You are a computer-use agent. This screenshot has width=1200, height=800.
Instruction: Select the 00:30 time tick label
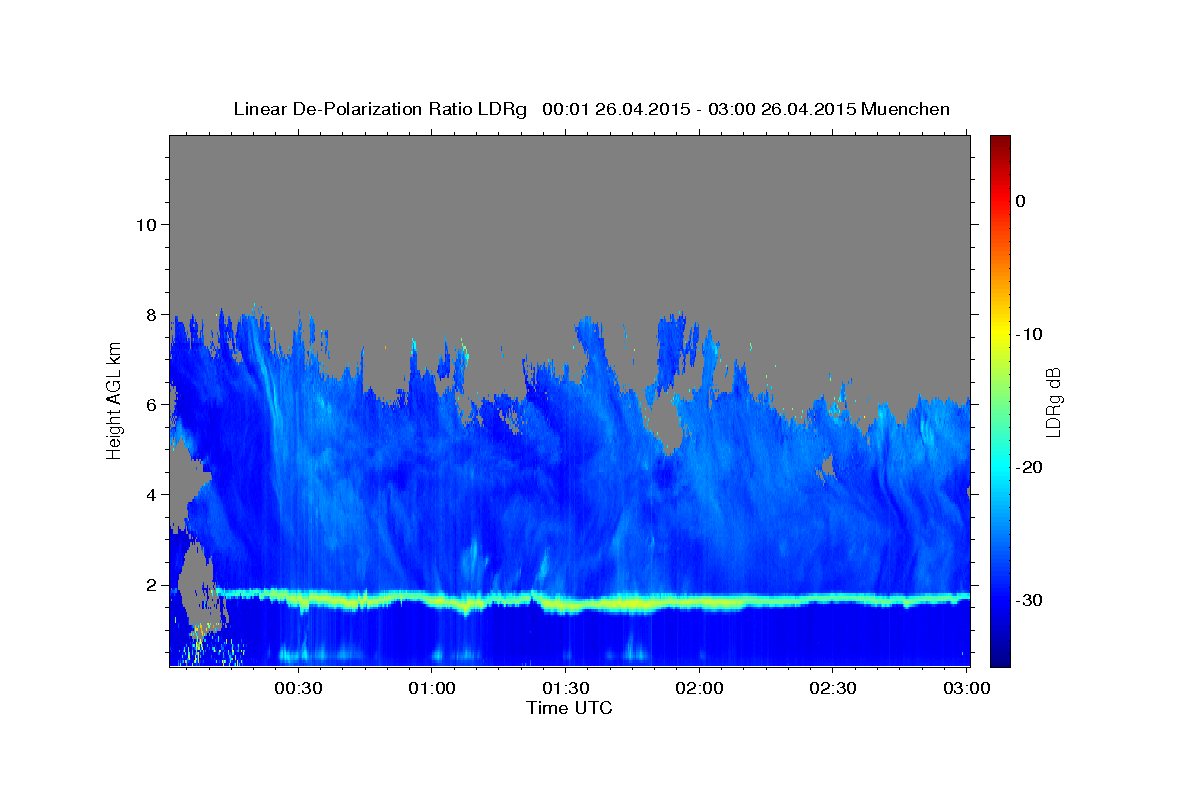tap(298, 689)
